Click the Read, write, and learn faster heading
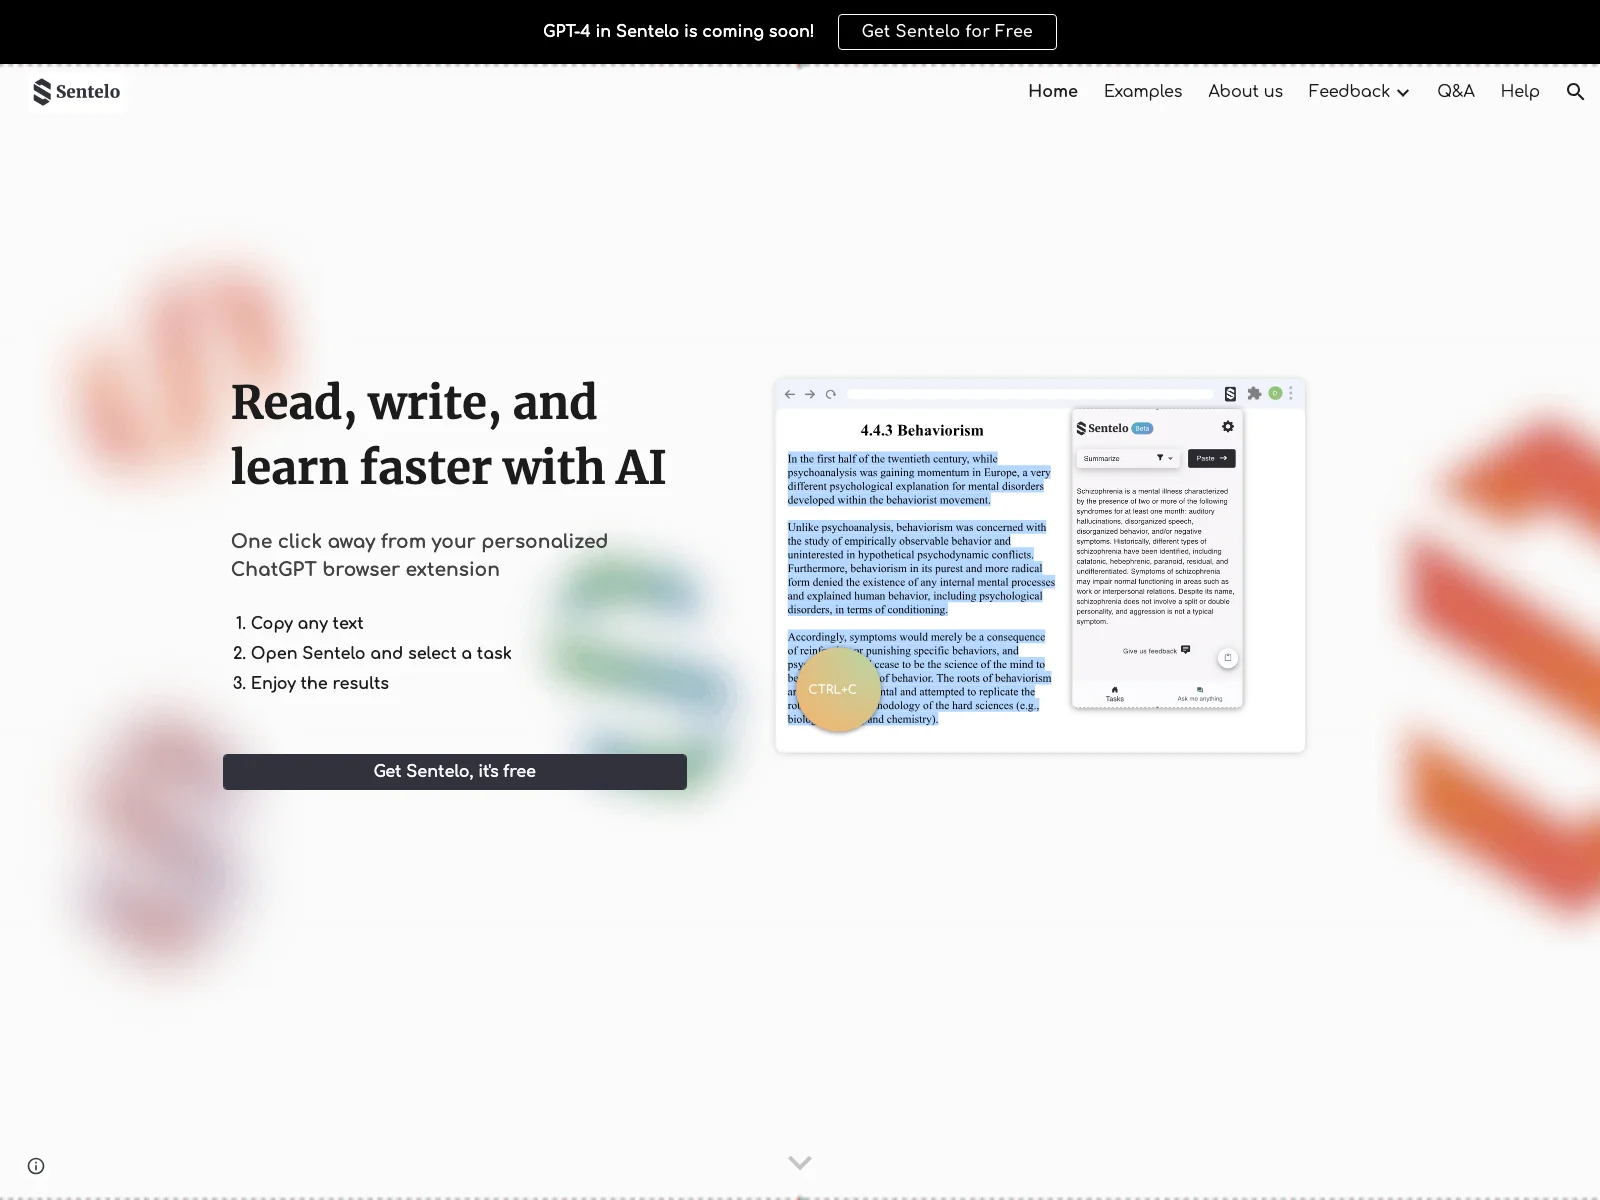Image resolution: width=1600 pixels, height=1200 pixels. tap(448, 434)
